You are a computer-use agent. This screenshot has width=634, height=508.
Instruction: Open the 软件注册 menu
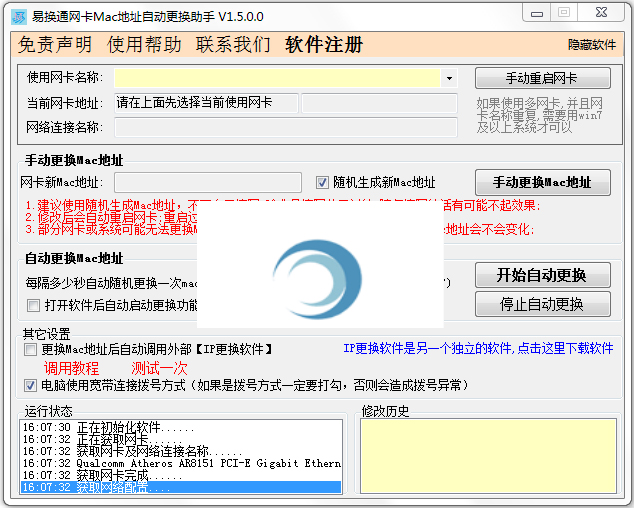(x=324, y=44)
